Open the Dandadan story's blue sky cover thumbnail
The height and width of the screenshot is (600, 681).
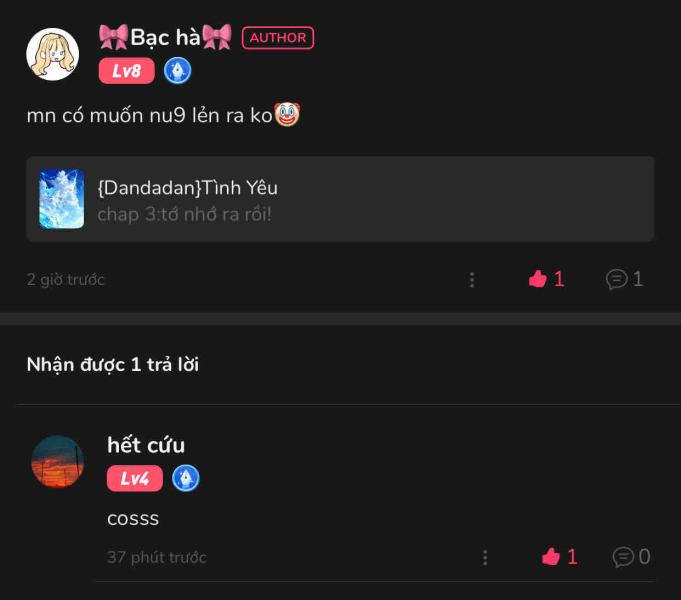[62, 199]
